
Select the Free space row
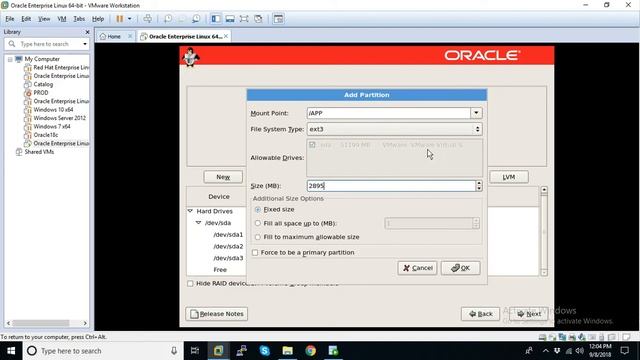point(220,270)
